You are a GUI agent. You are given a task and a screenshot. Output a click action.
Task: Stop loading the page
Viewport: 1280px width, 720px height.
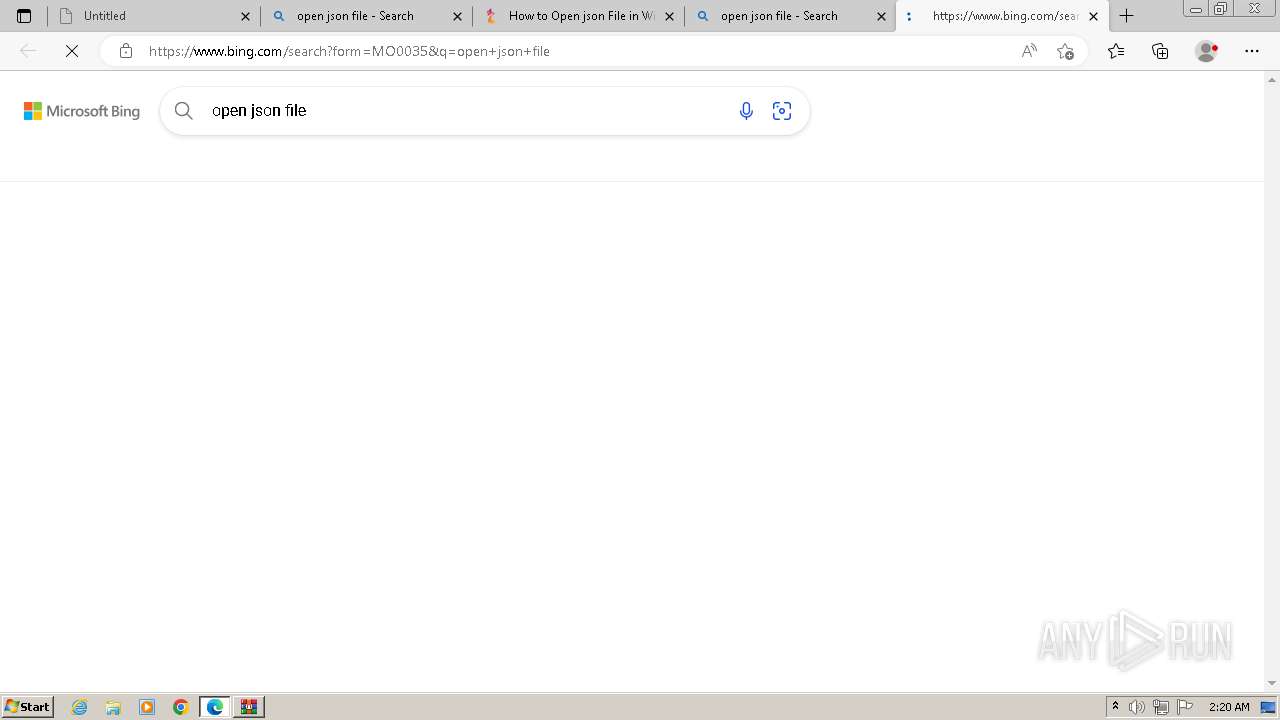[x=72, y=51]
